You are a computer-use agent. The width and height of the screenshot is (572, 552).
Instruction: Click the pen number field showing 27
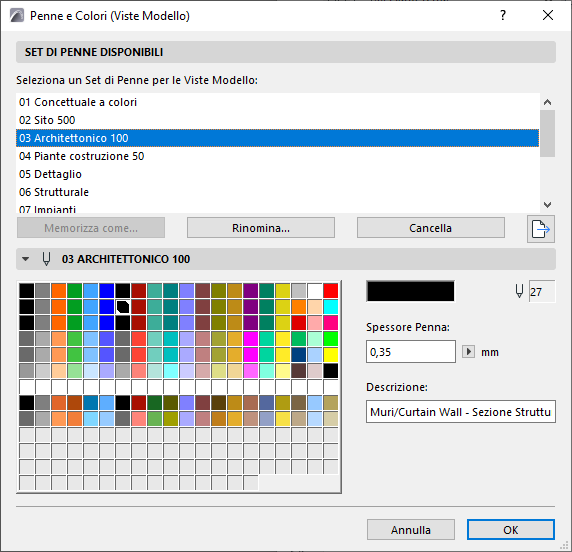coord(542,292)
